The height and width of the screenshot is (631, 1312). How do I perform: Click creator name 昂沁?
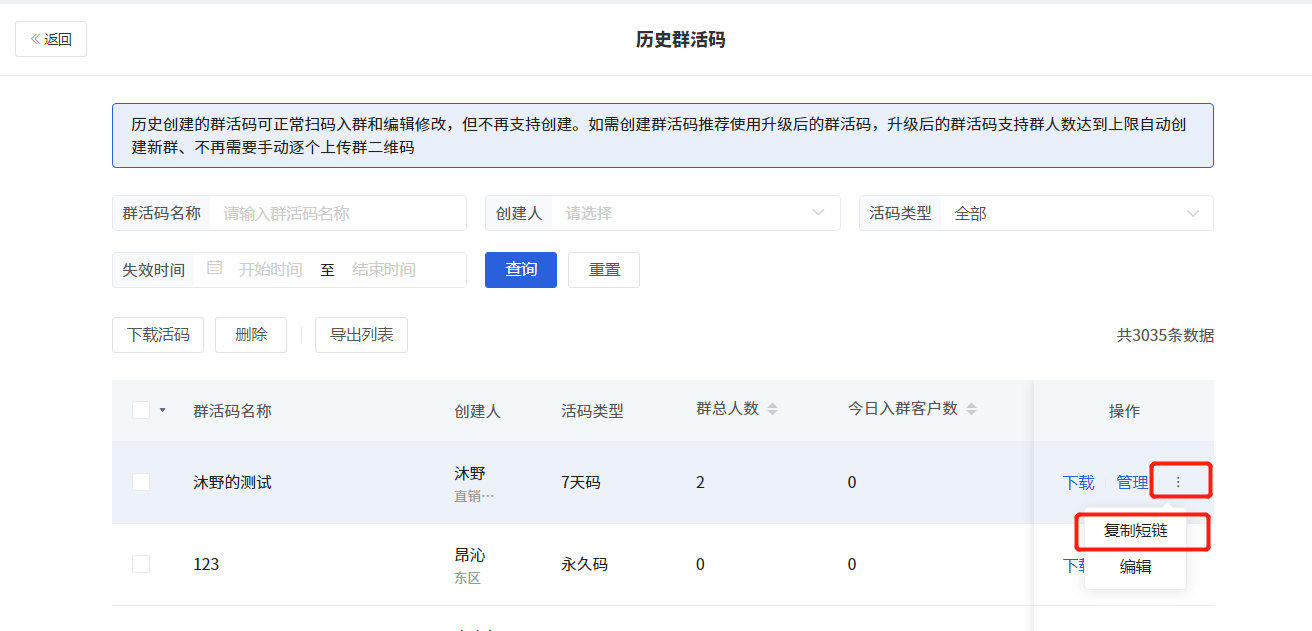coord(469,555)
